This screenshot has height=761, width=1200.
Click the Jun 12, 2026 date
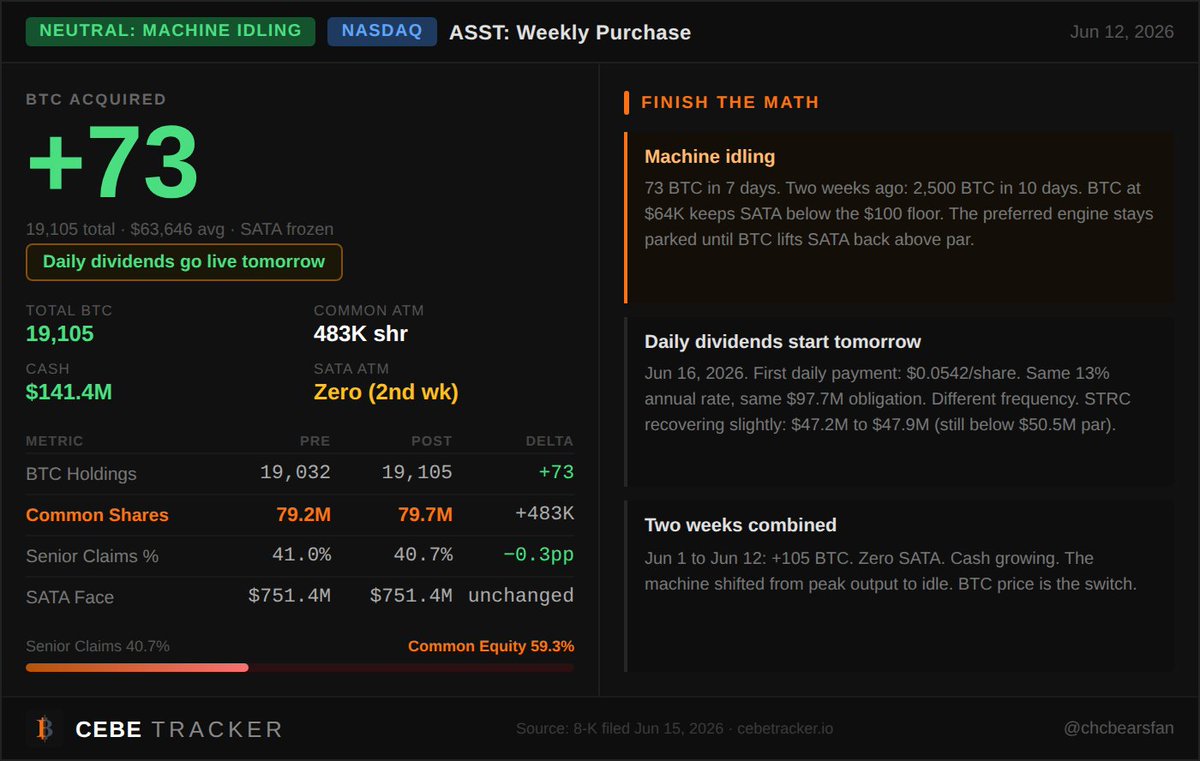[x=1122, y=32]
